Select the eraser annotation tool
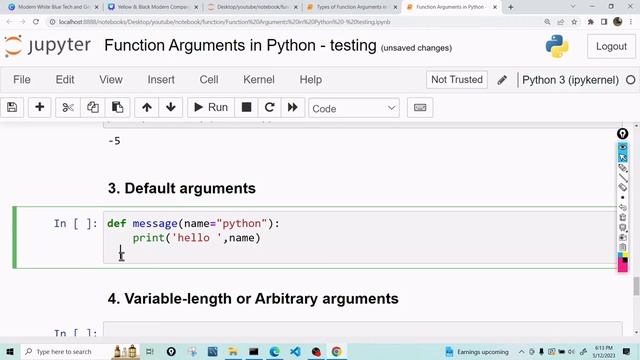This screenshot has width=640, height=360. [x=622, y=187]
